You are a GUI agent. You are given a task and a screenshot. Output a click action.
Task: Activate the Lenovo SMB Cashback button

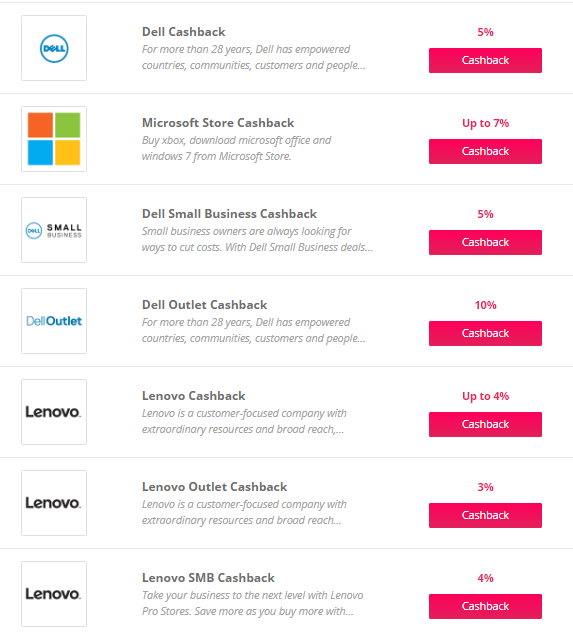pyautogui.click(x=485, y=606)
